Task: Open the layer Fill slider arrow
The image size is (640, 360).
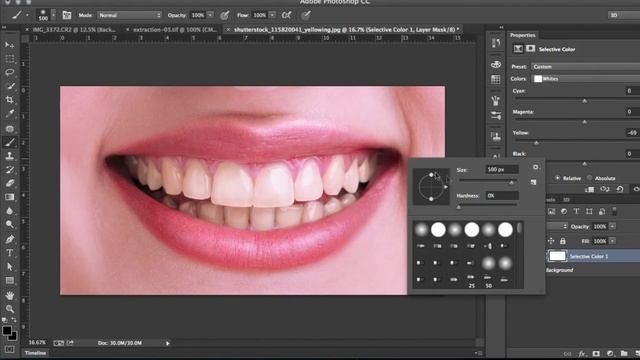Action: click(x=612, y=241)
